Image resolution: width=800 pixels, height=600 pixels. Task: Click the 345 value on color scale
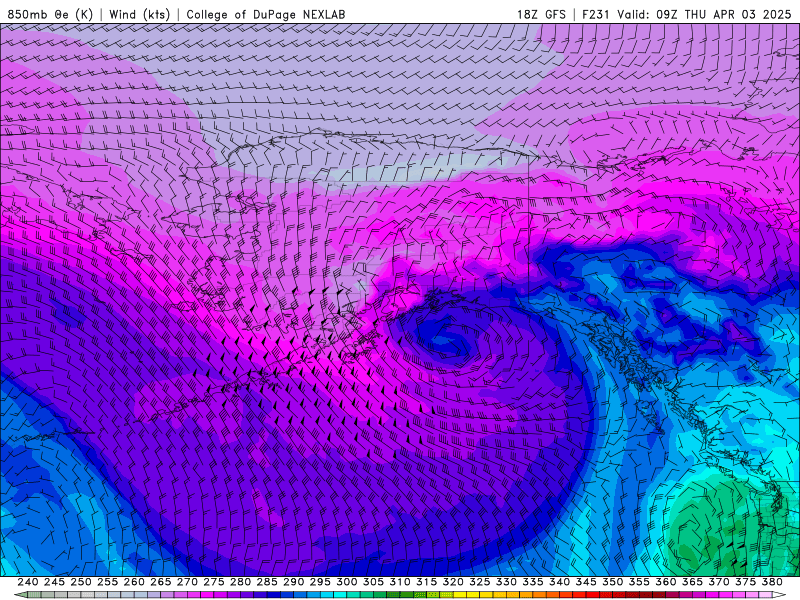coord(586,582)
